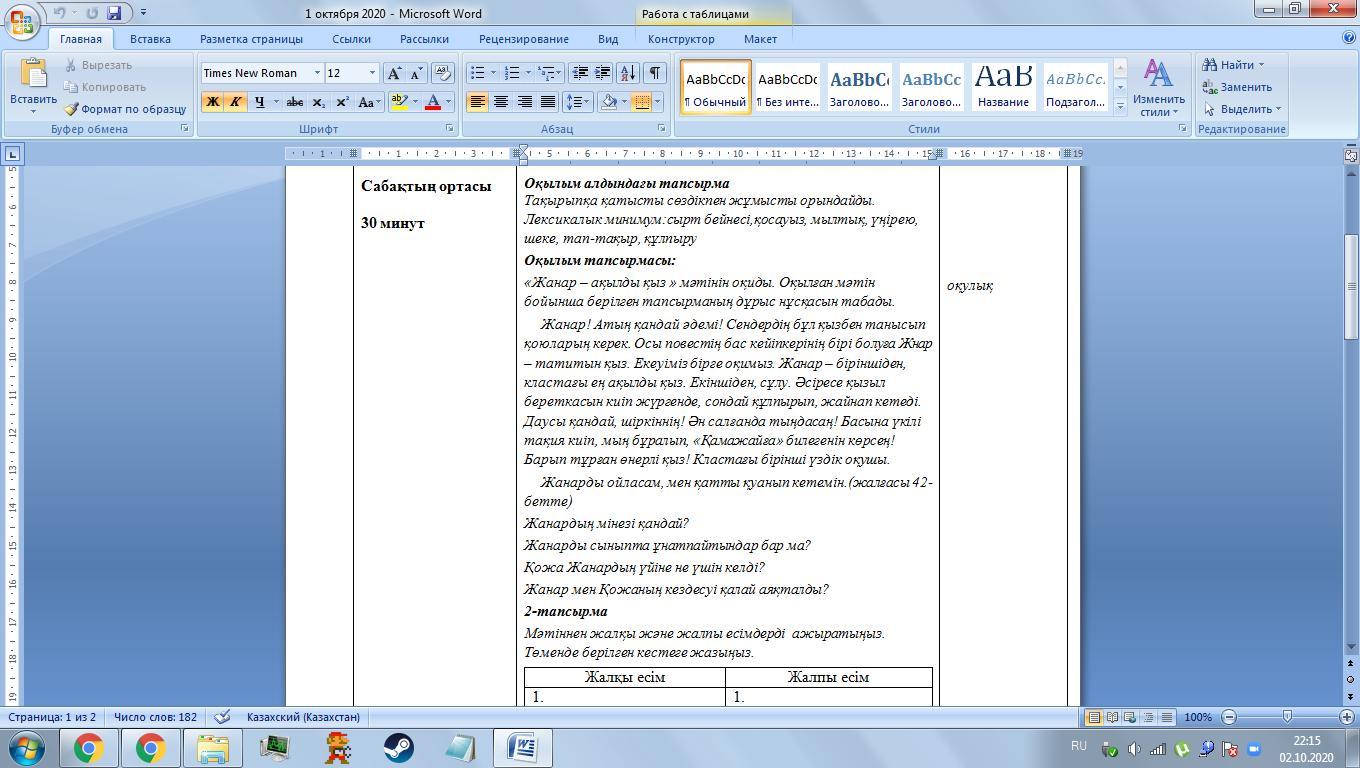The image size is (1360, 768).
Task: Expand the Styles gallery list
Action: coord(1120,106)
